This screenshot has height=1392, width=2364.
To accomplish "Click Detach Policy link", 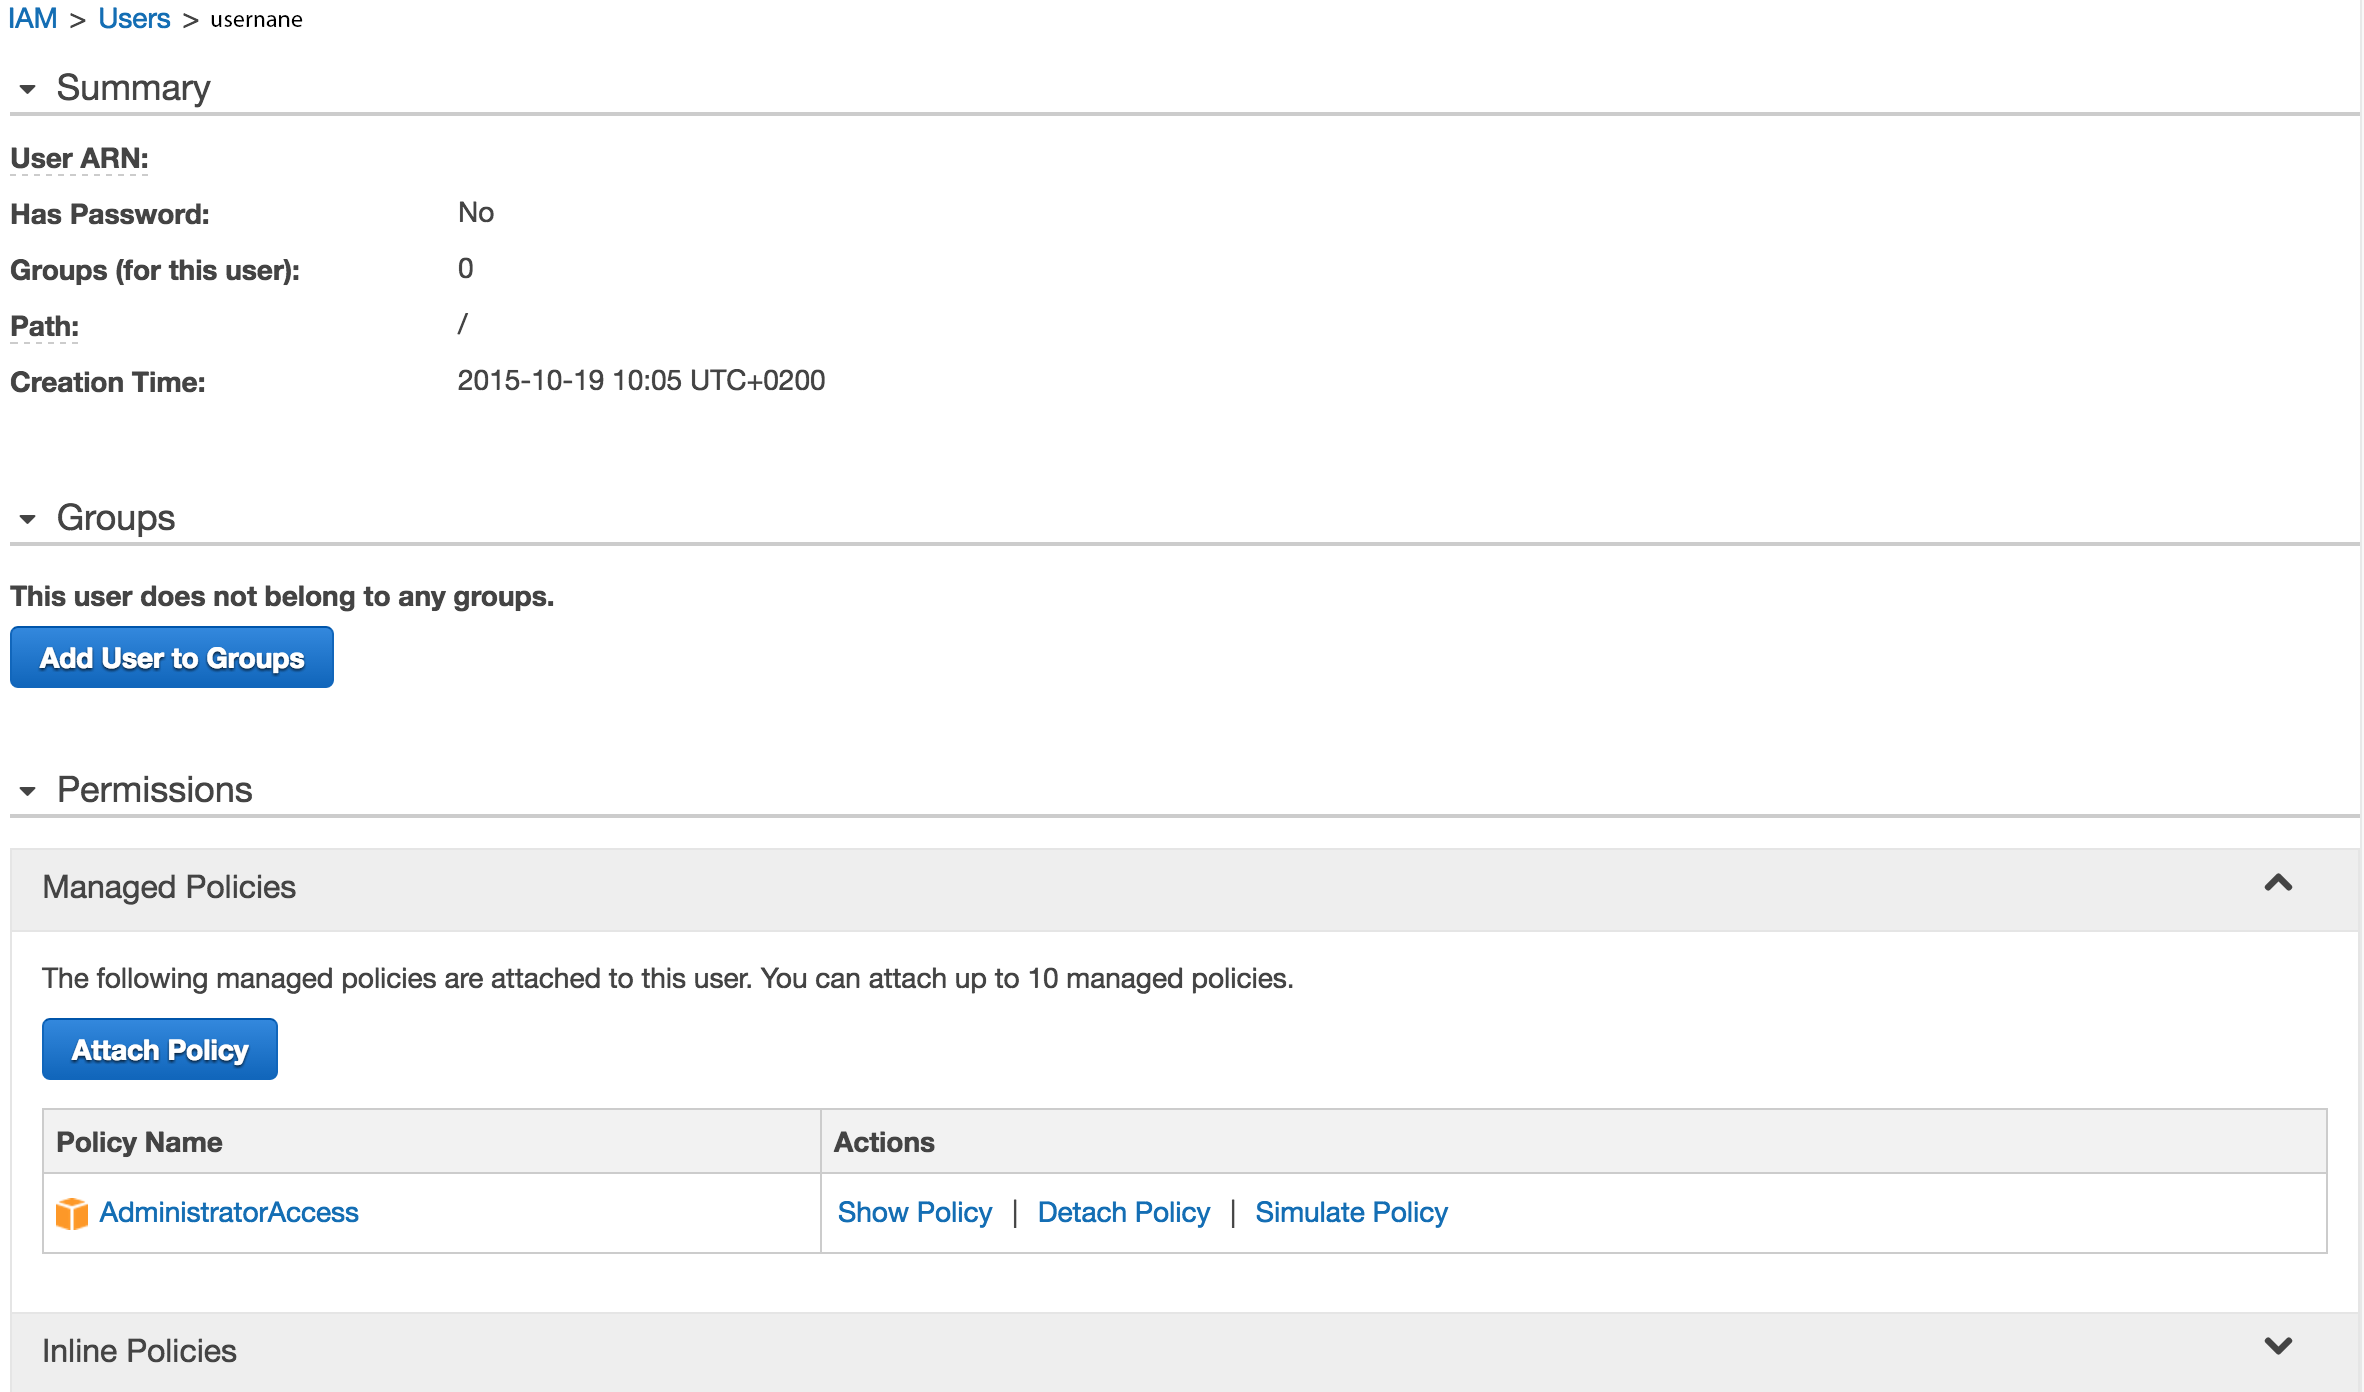I will coord(1123,1212).
